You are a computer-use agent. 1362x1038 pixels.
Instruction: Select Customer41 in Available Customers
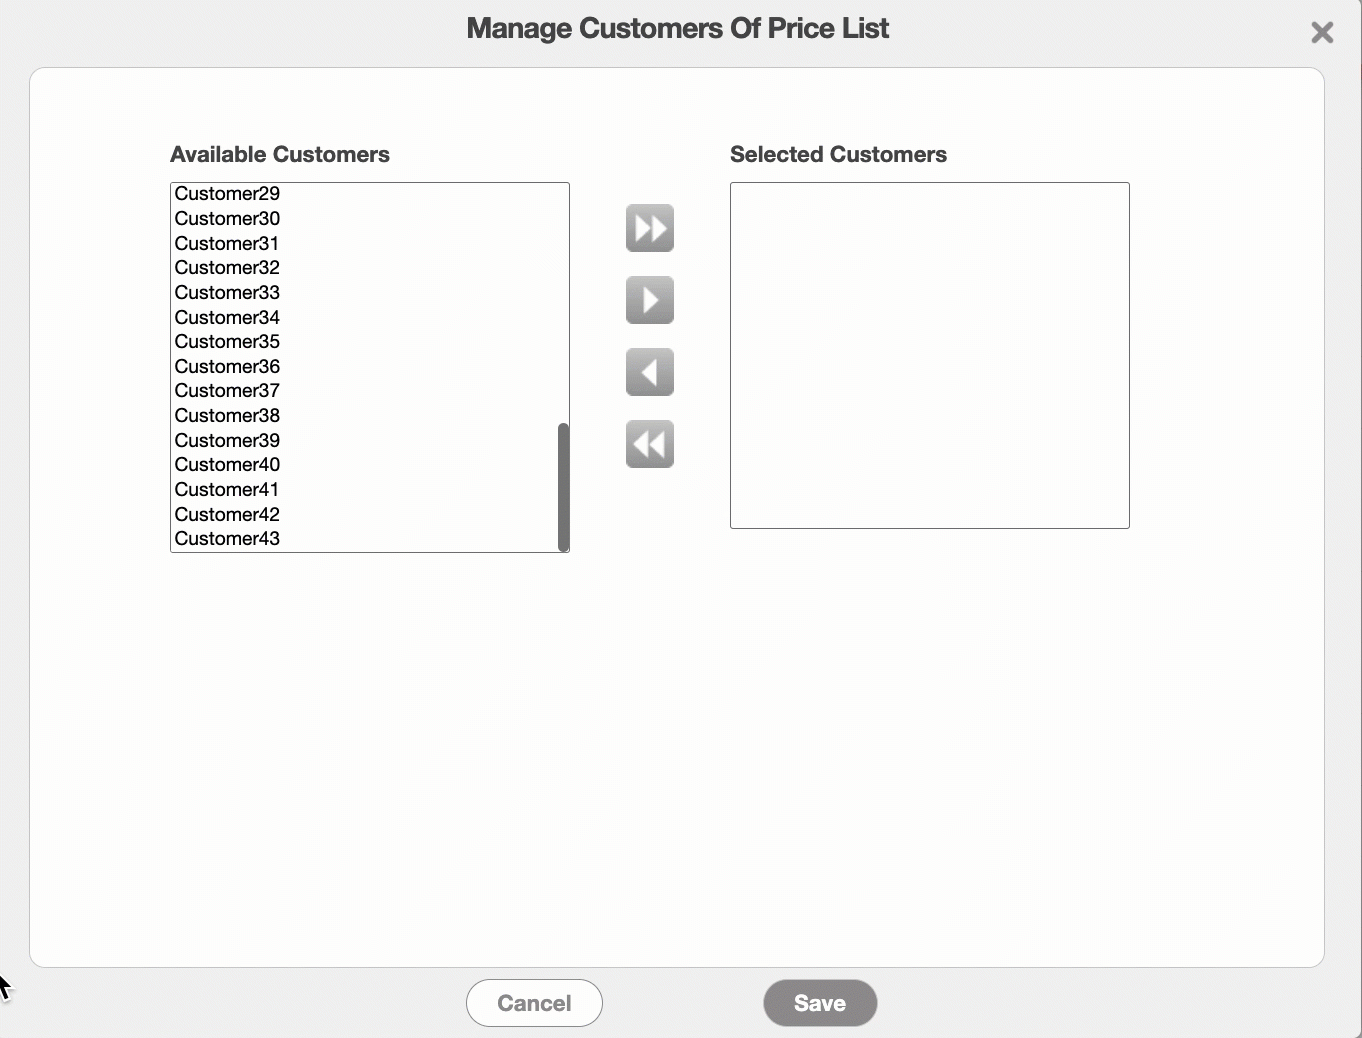click(227, 490)
